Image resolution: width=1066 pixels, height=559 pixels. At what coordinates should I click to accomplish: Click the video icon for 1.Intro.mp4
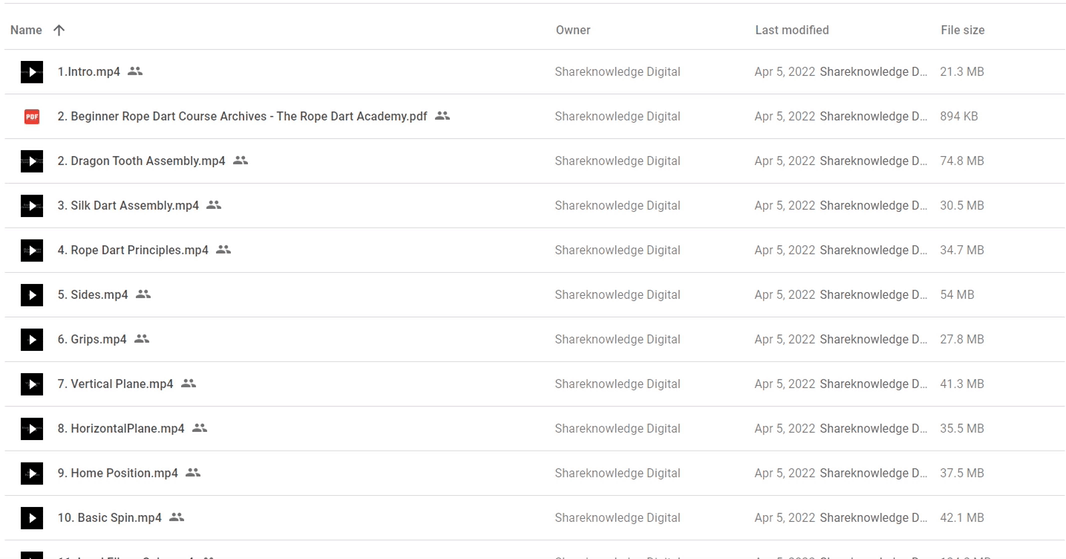tap(31, 71)
